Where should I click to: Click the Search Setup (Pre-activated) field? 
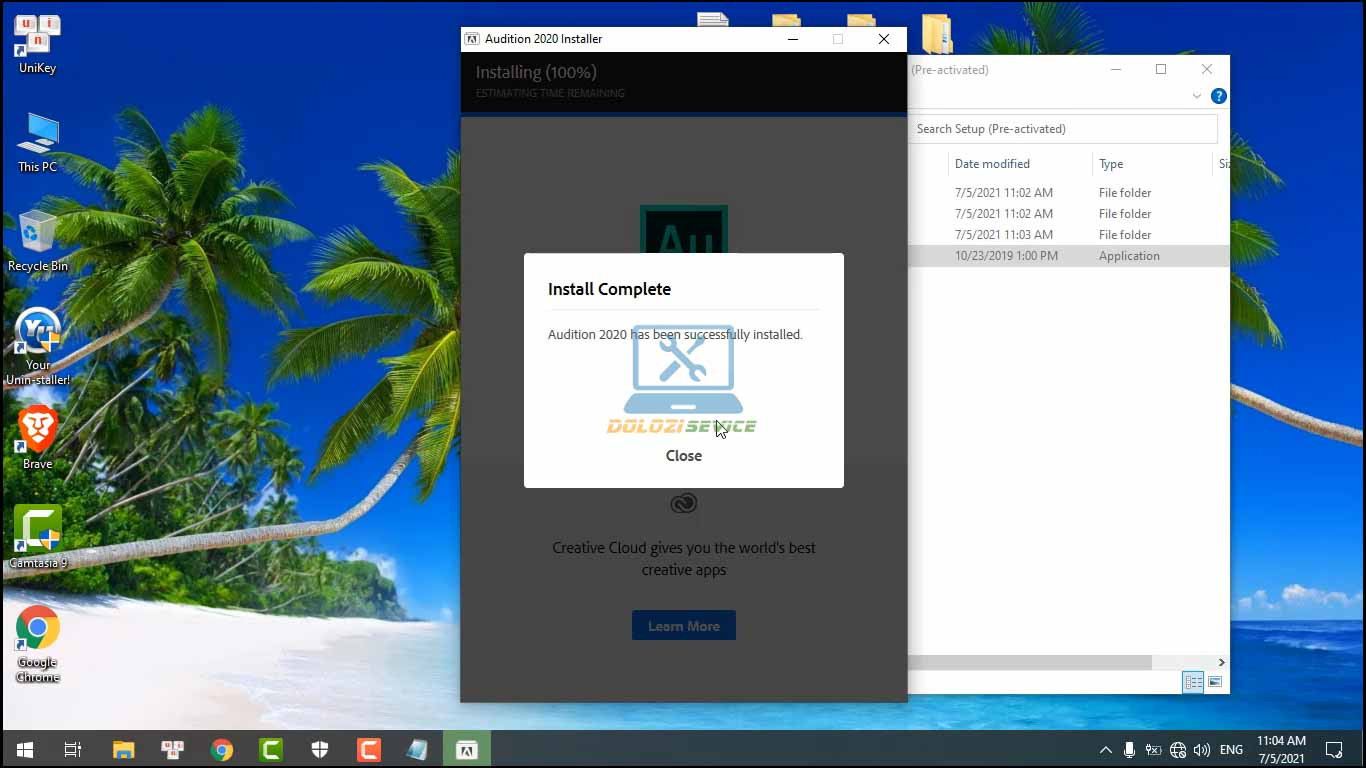pyautogui.click(x=1062, y=129)
